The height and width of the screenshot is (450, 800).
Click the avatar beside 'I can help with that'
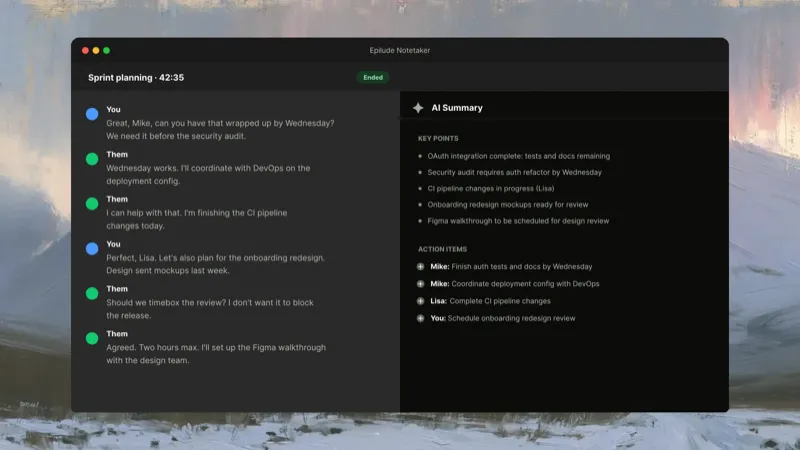pyautogui.click(x=92, y=204)
